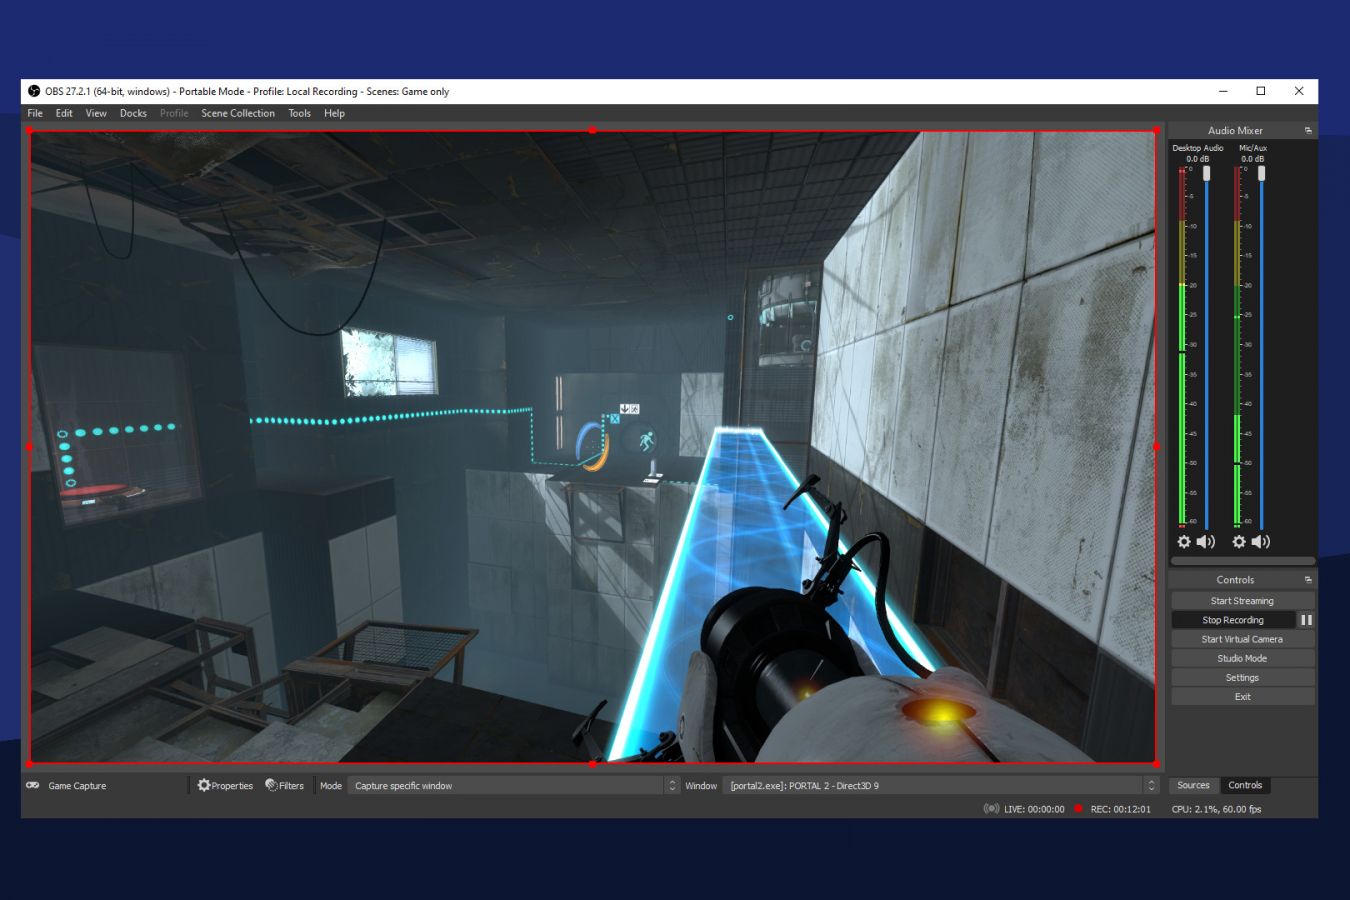Click the Mic/Aux volume slider handle

pyautogui.click(x=1262, y=173)
